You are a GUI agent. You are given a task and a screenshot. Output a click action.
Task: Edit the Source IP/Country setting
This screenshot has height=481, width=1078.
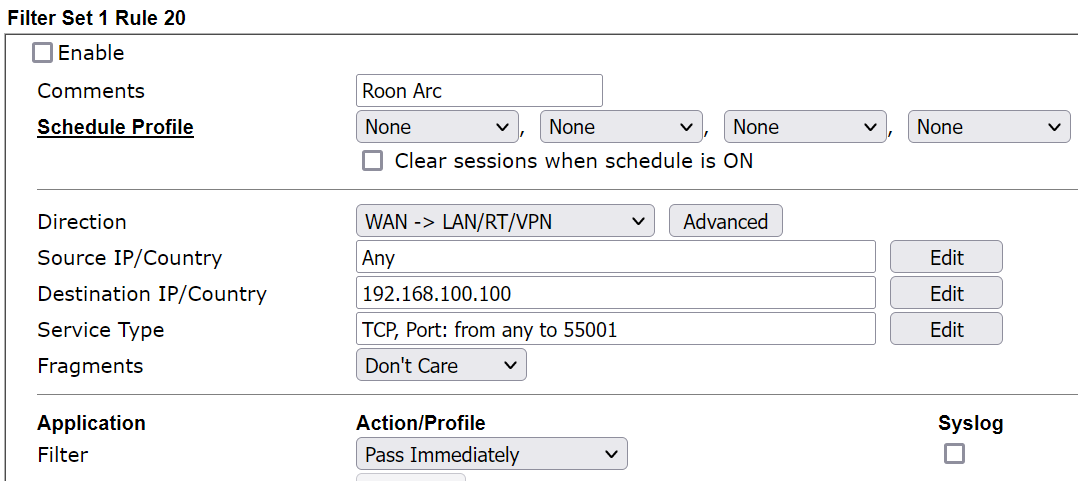click(946, 257)
